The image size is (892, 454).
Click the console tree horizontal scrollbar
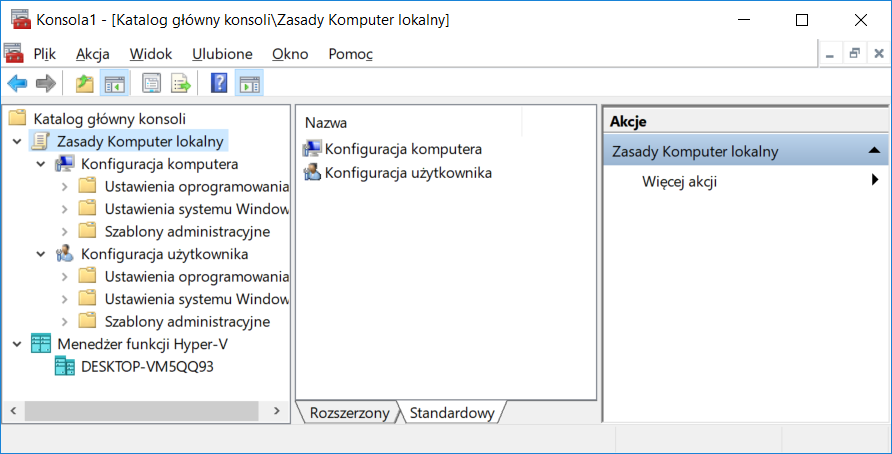point(140,411)
